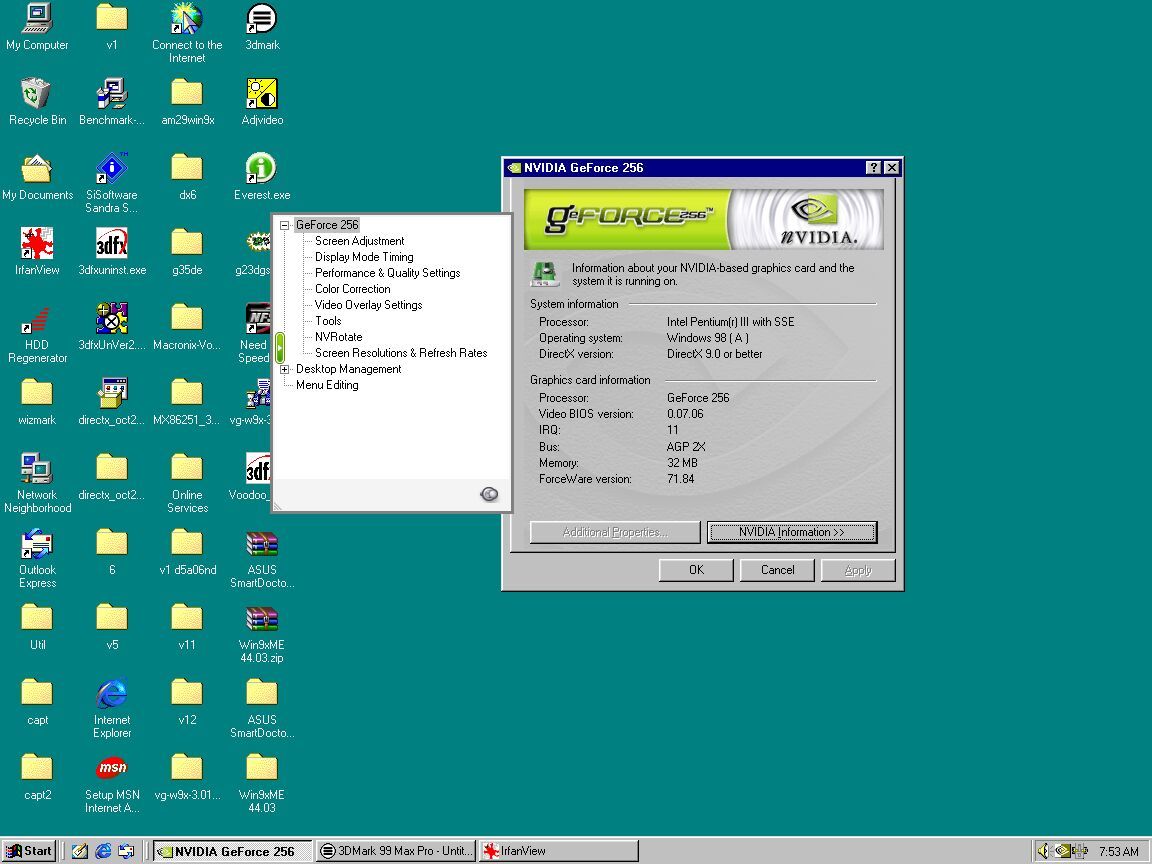Select the Menu Editing item
The height and width of the screenshot is (864, 1152).
pos(327,385)
